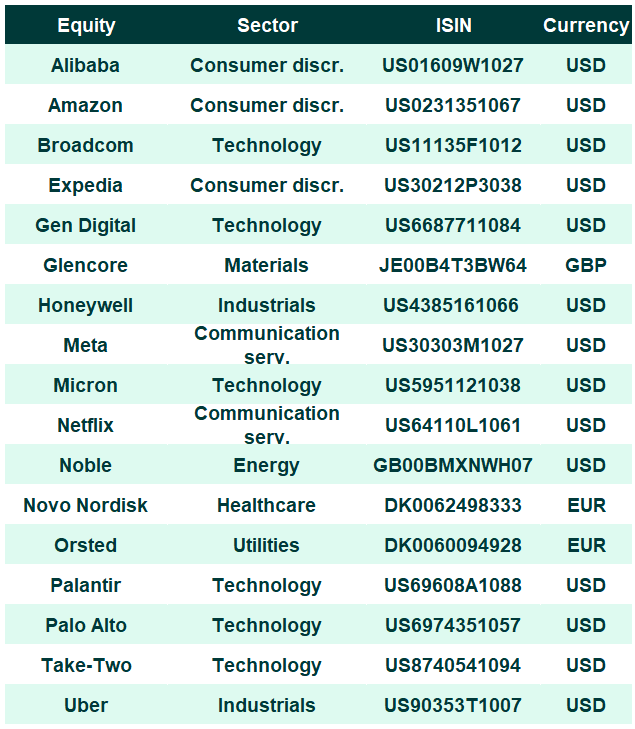Select the Orsted Utilities cell
Screen dimensions: 635x729
[266, 545]
